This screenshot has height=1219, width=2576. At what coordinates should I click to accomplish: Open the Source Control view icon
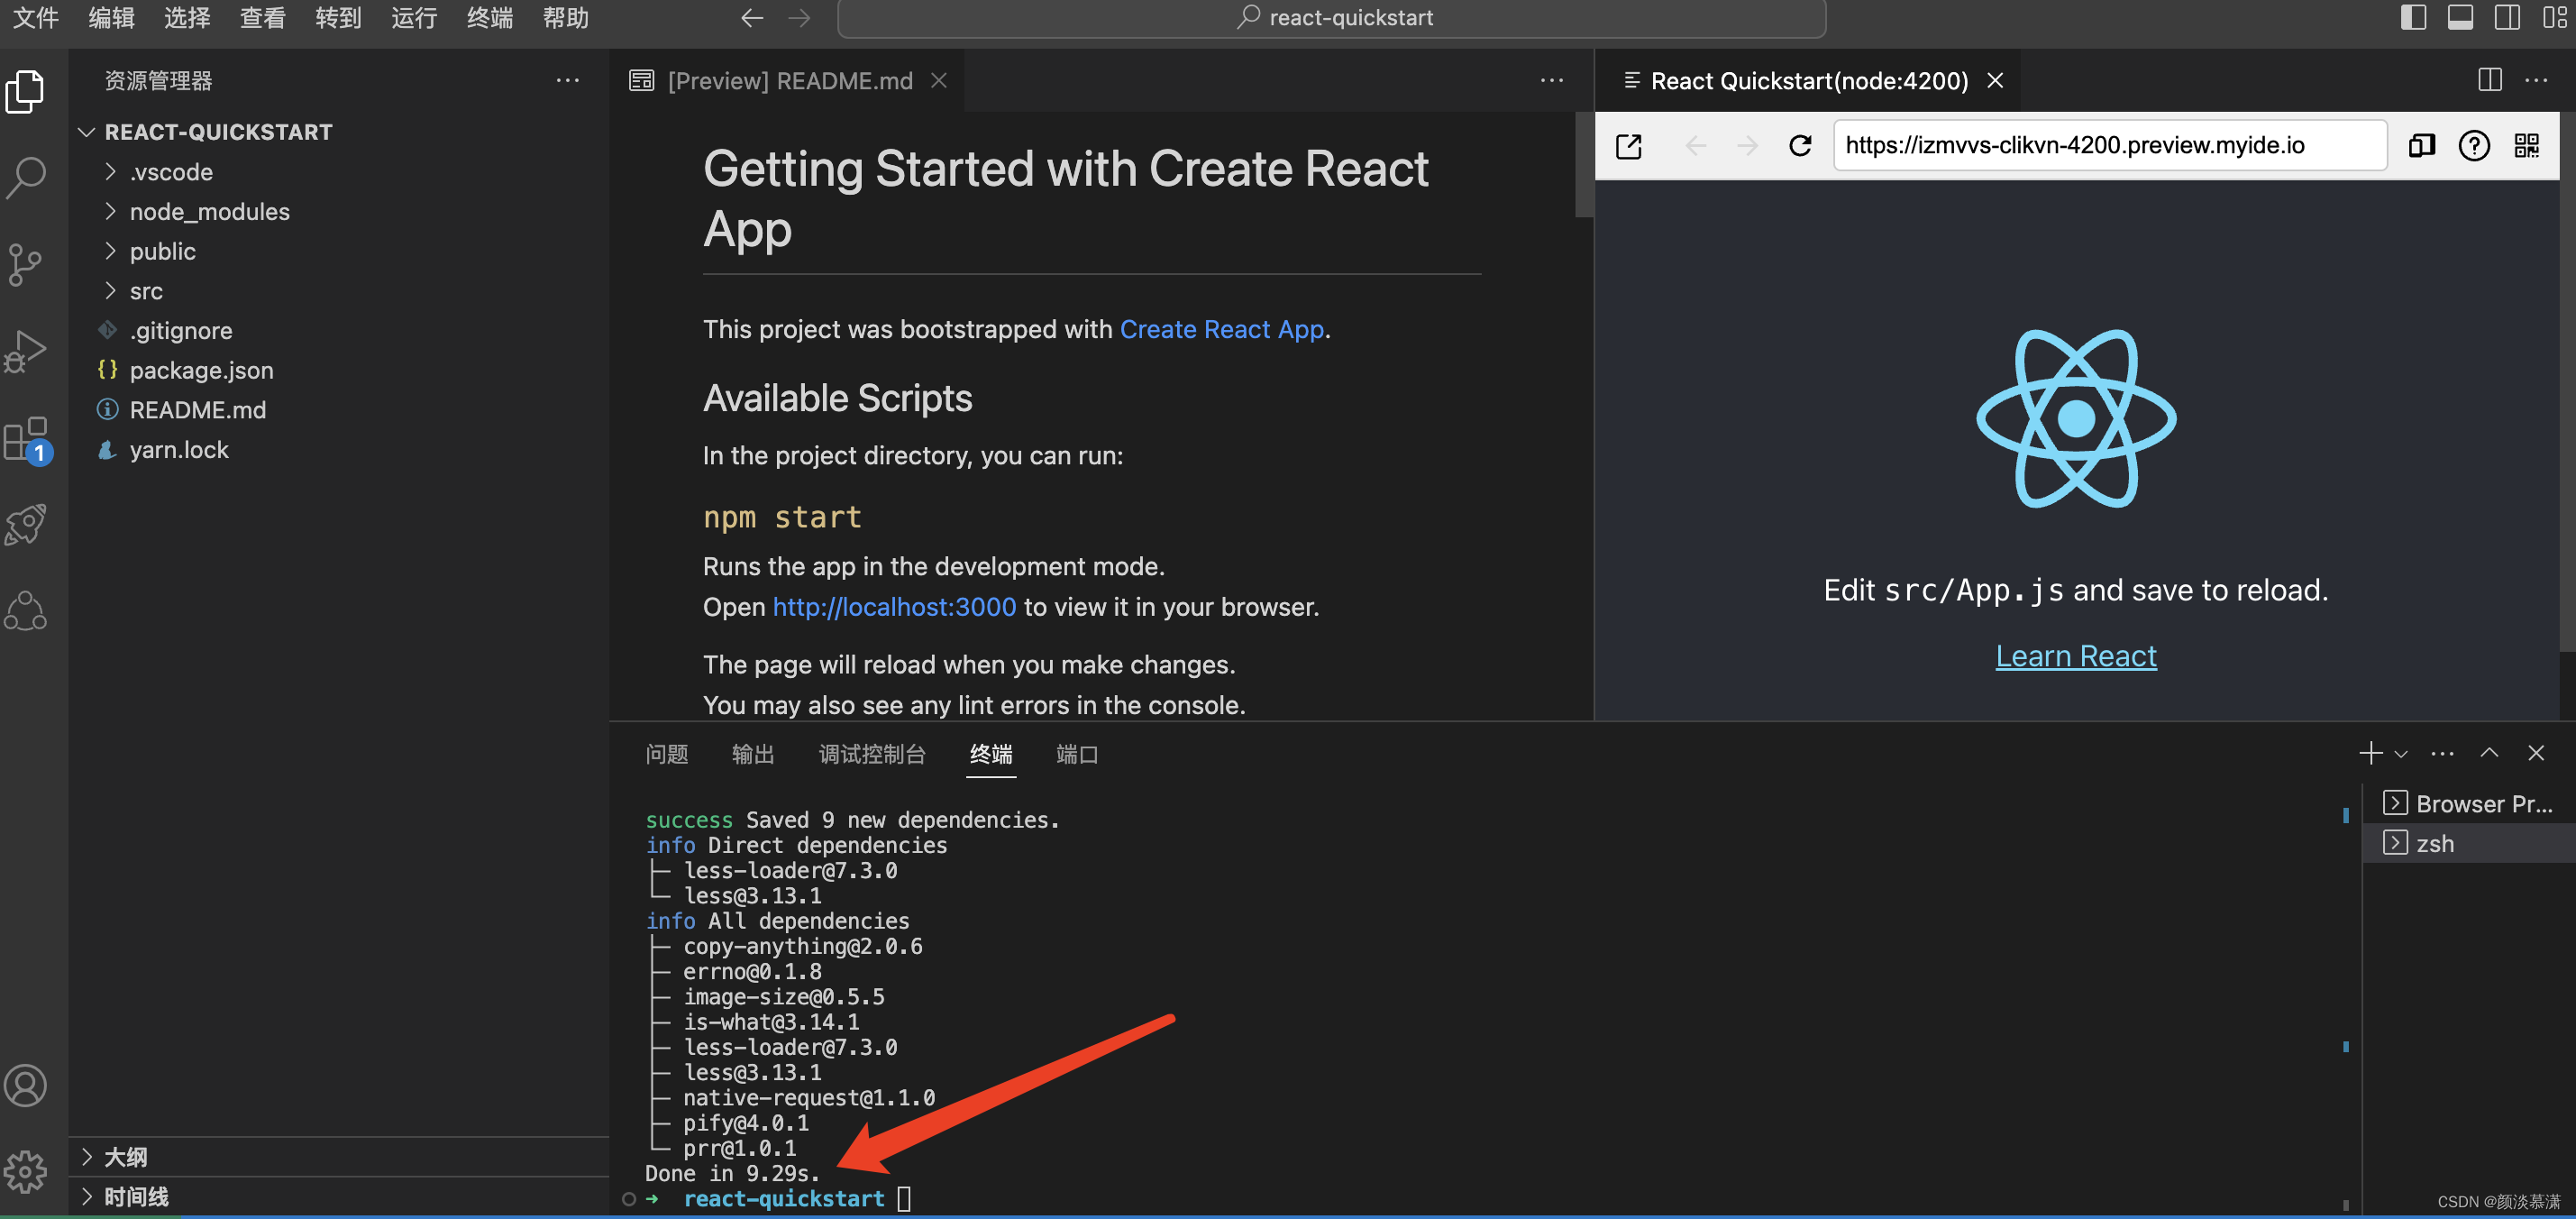tap(26, 265)
